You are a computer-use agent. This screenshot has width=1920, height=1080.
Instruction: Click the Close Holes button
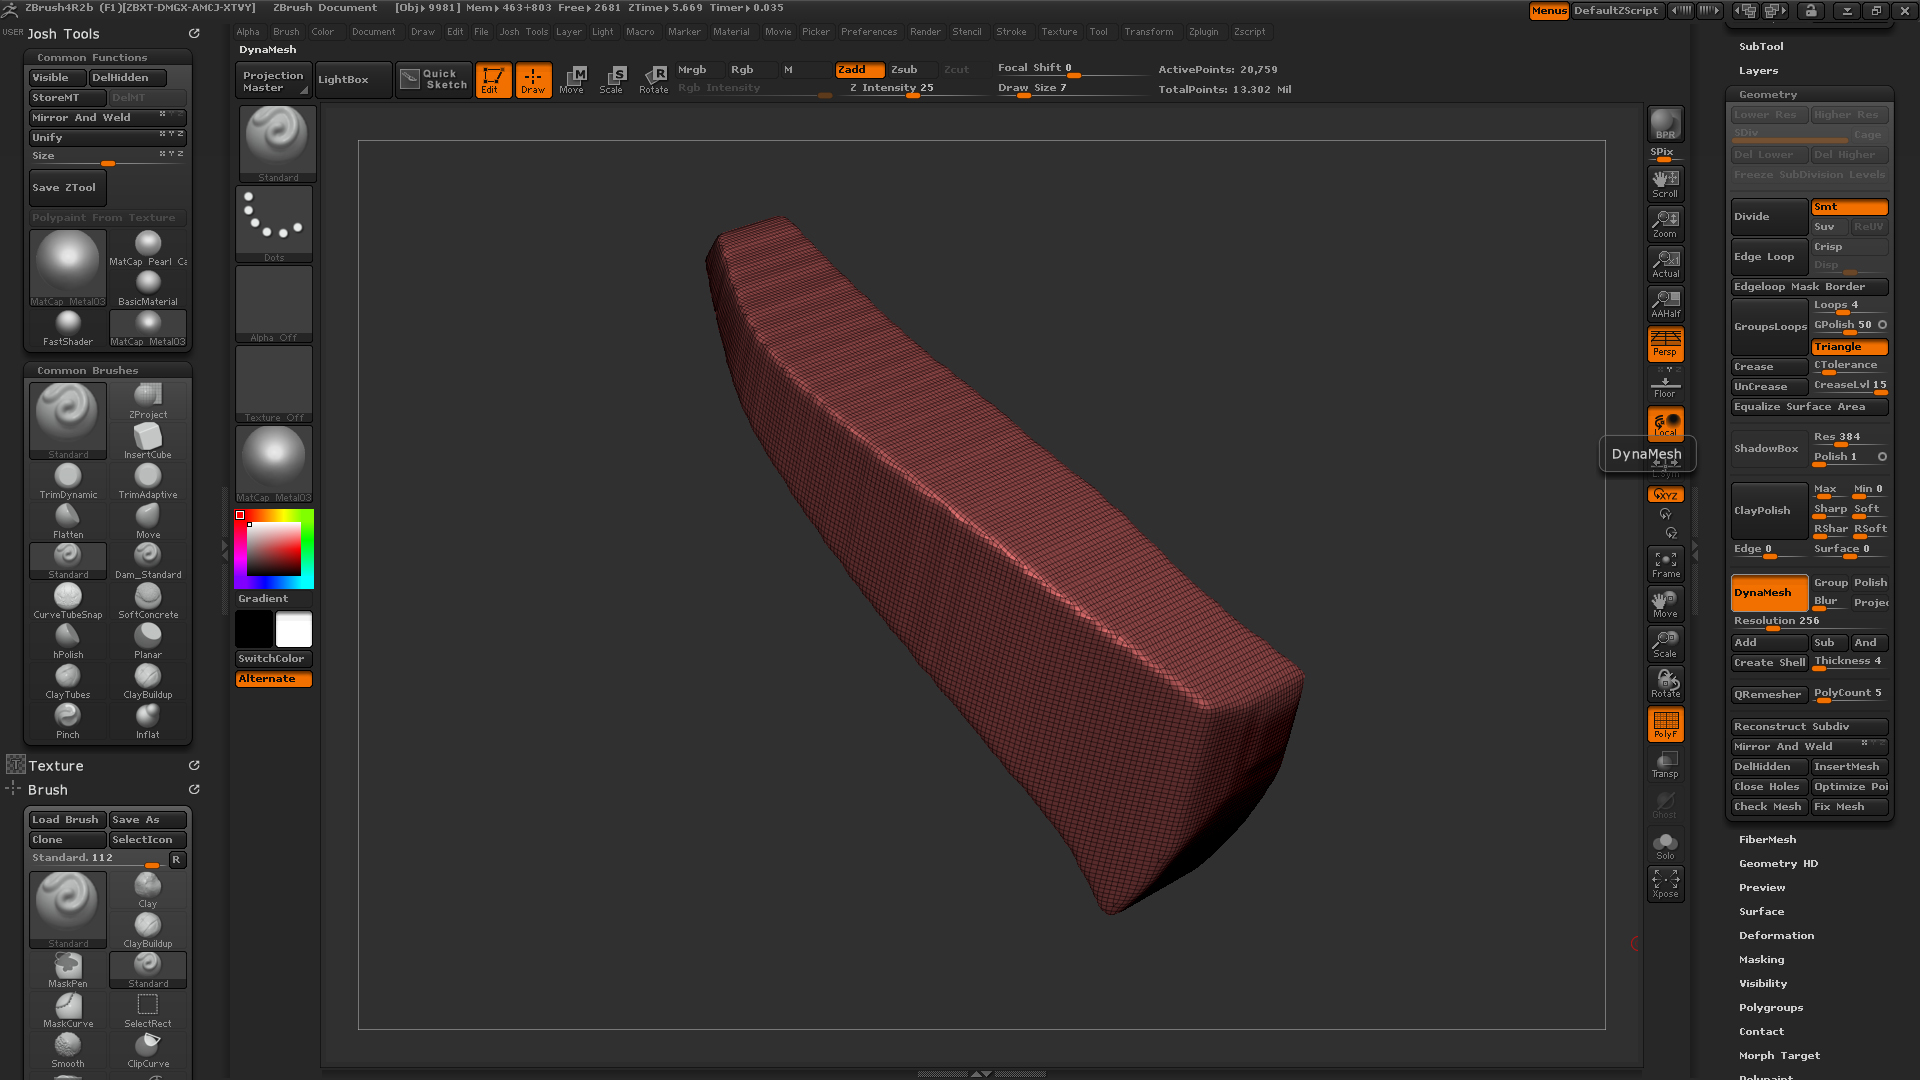(x=1769, y=787)
